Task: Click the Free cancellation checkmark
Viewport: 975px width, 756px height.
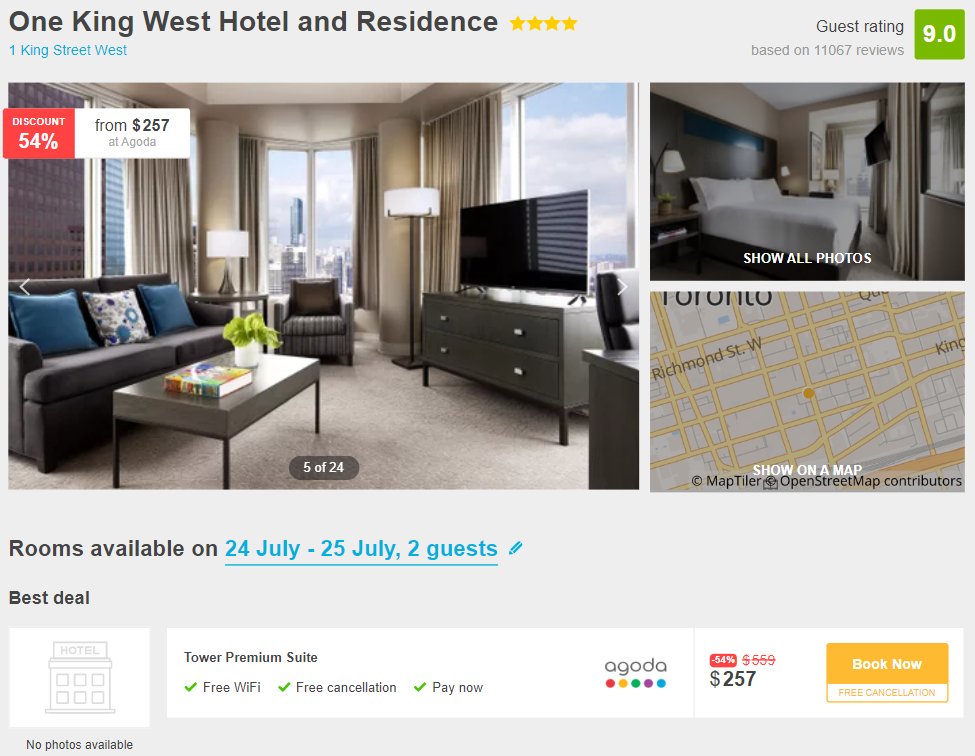Action: [284, 687]
